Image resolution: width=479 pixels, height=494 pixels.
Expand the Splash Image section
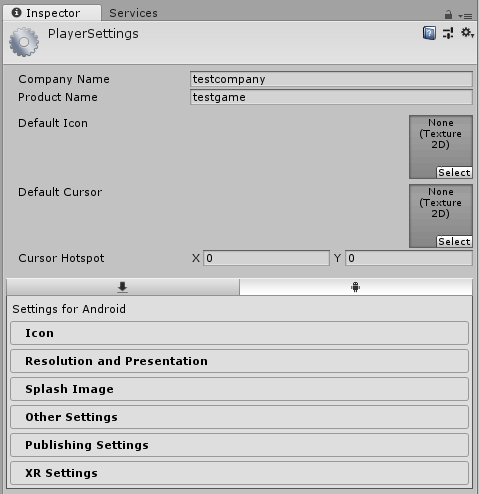239,389
